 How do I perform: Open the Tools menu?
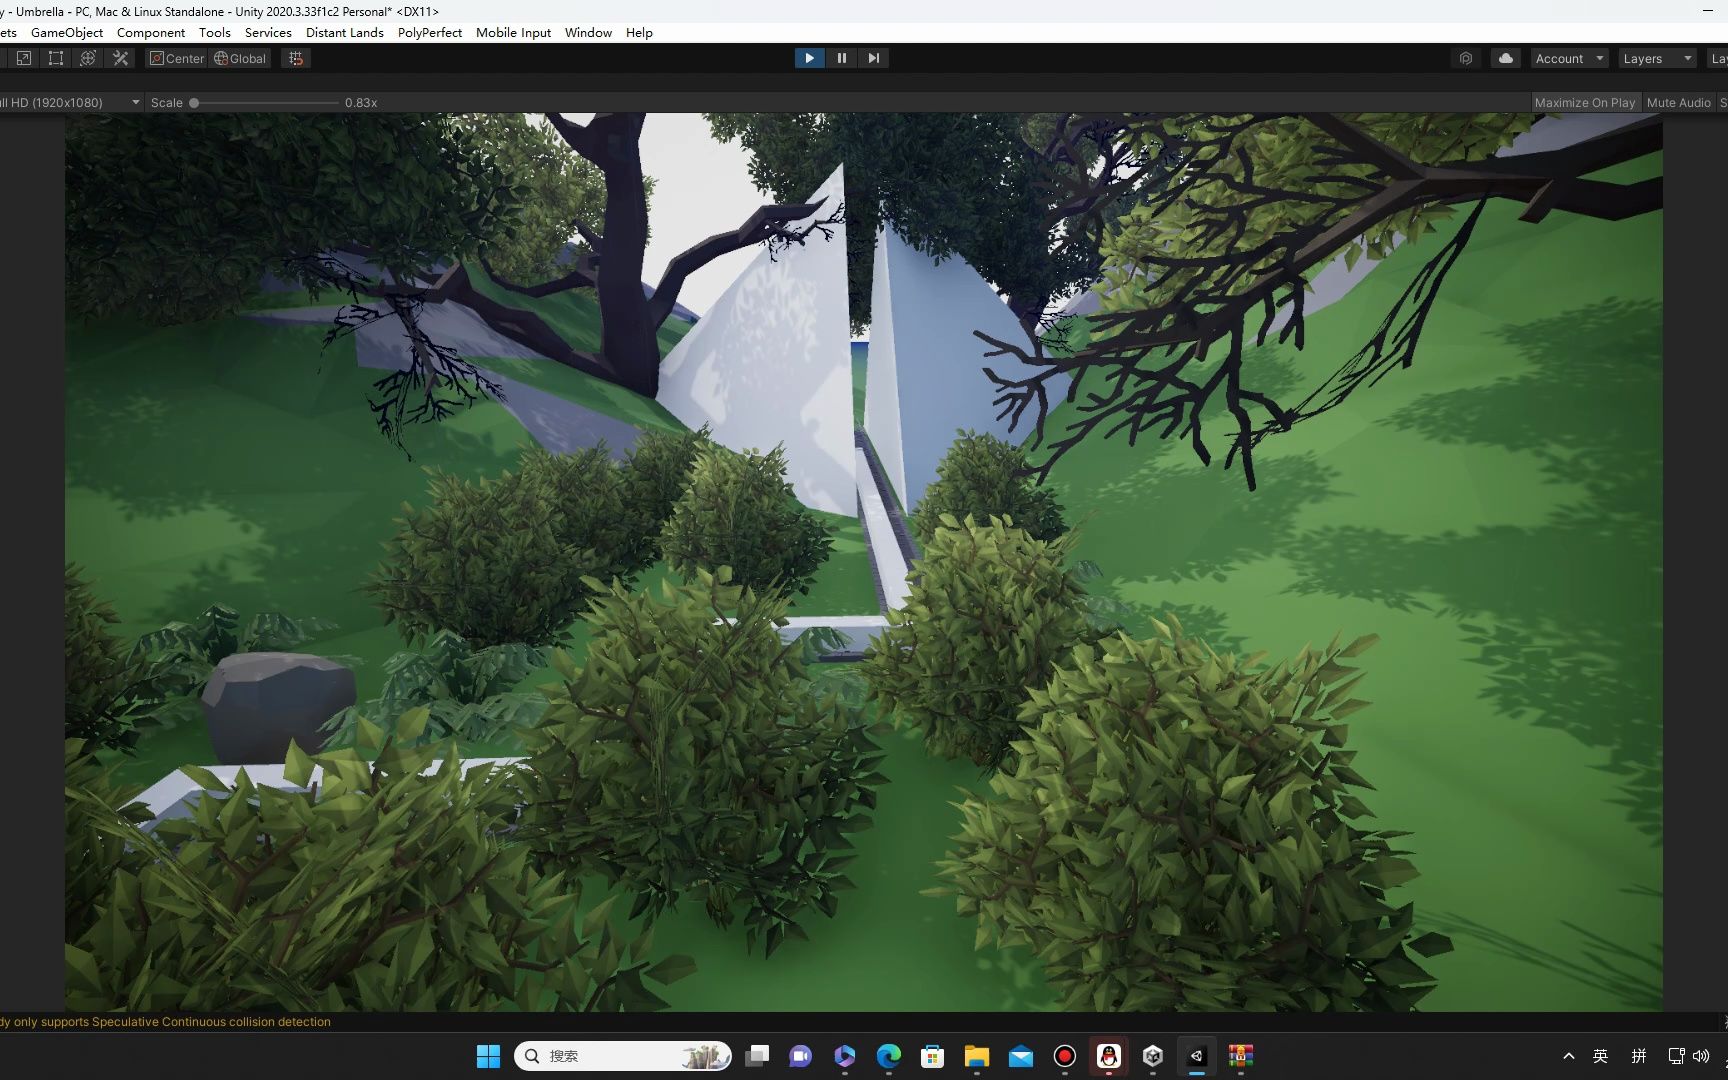click(x=214, y=32)
